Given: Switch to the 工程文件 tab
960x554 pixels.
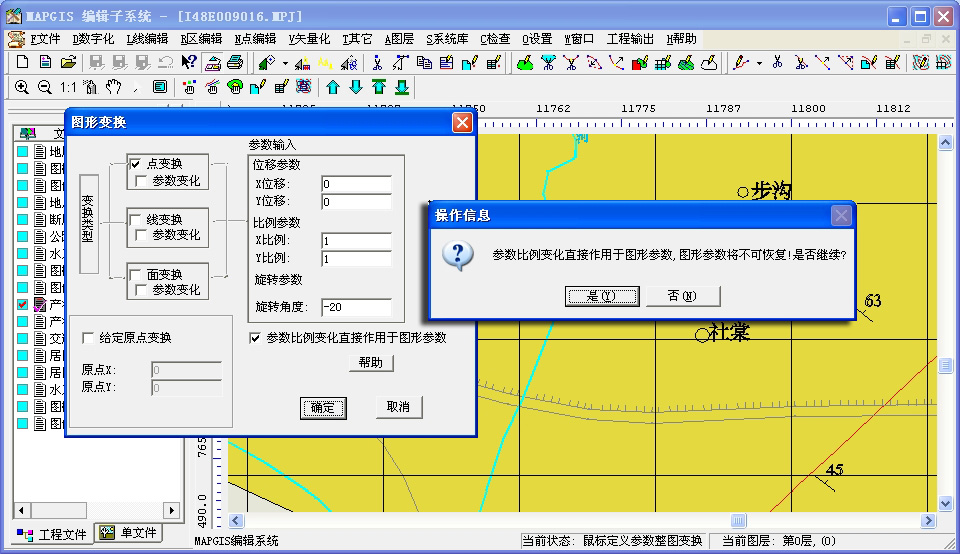Looking at the screenshot, I should click(x=53, y=534).
